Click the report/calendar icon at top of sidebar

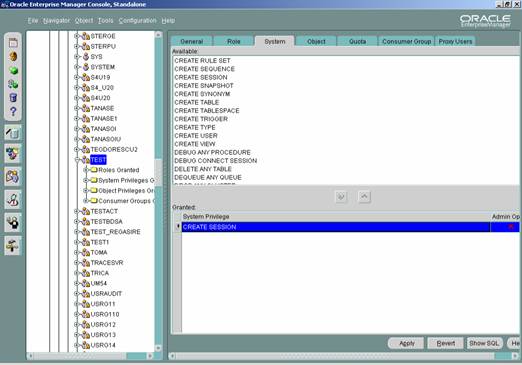13,43
